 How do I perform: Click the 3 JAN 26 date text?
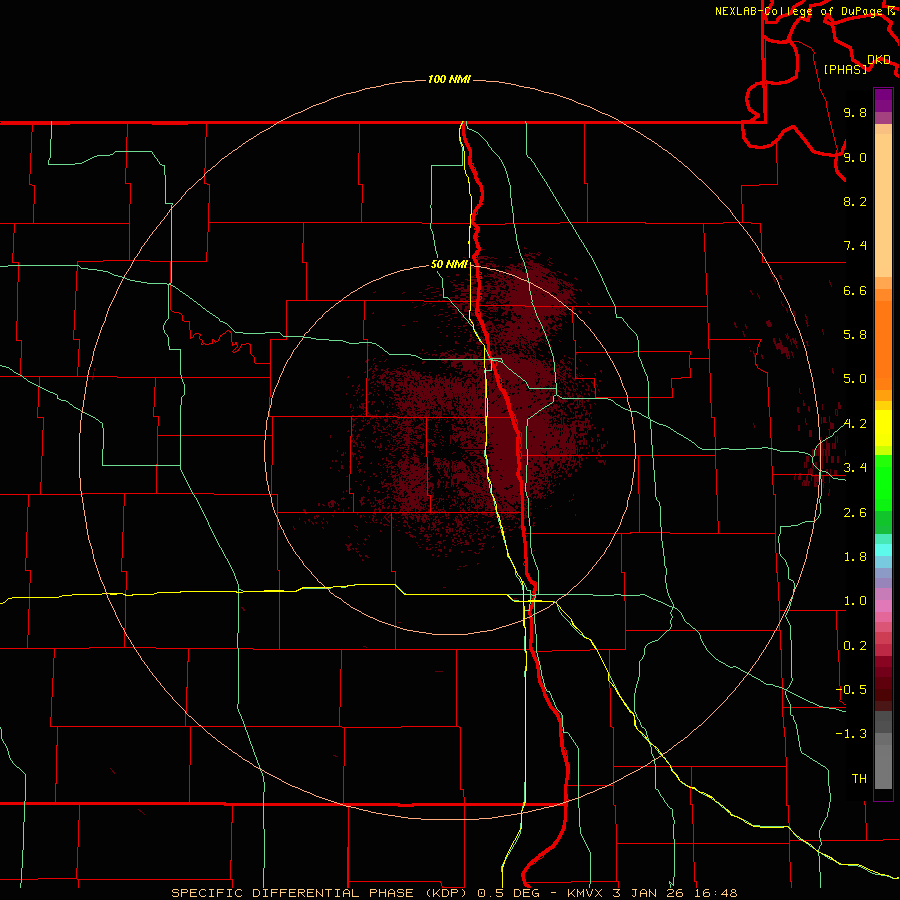pyautogui.click(x=649, y=893)
